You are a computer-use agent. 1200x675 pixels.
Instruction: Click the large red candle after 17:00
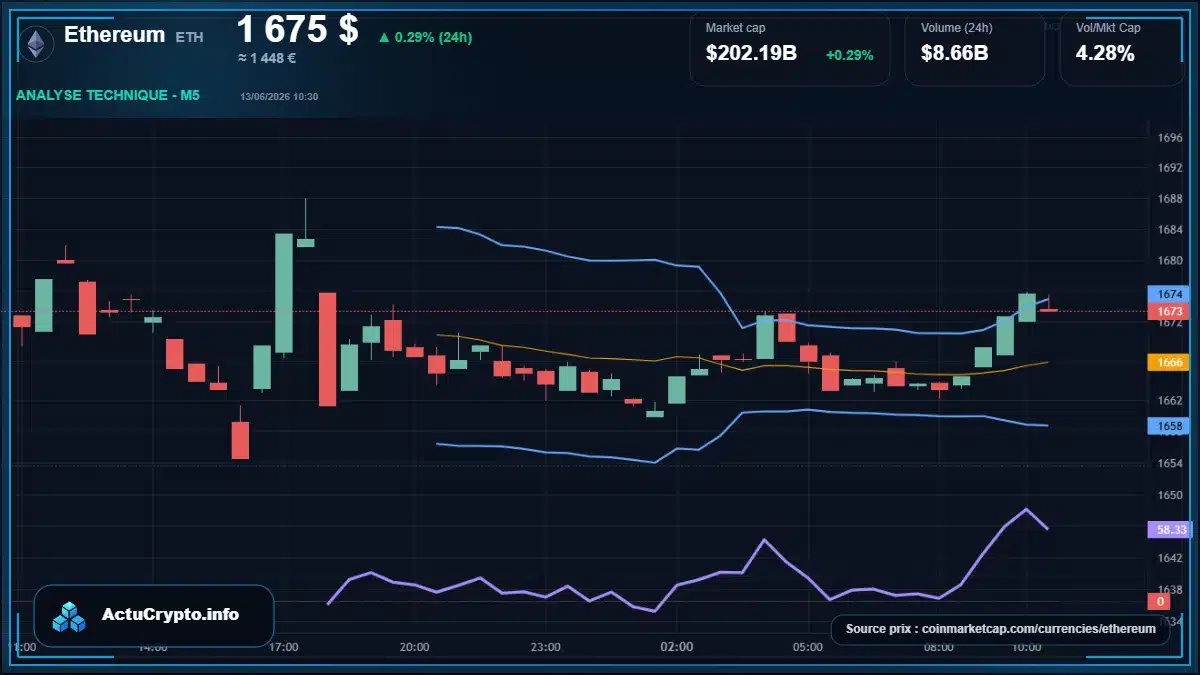327,349
